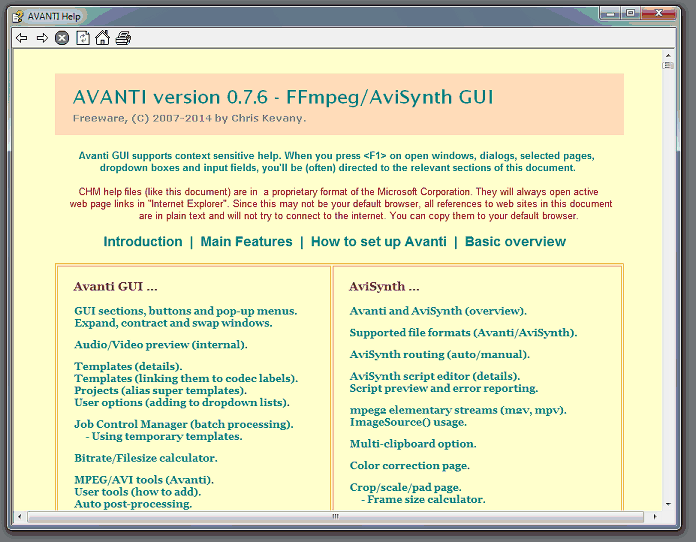
Task: Click the Avanti GUI ... heading
Action: [x=115, y=286]
